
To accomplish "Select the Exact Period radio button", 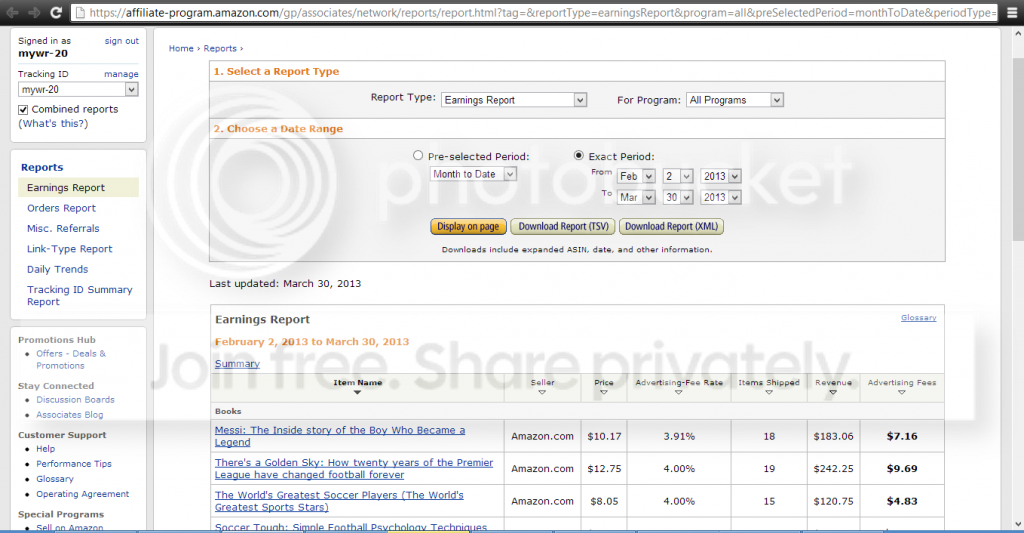I will point(579,155).
